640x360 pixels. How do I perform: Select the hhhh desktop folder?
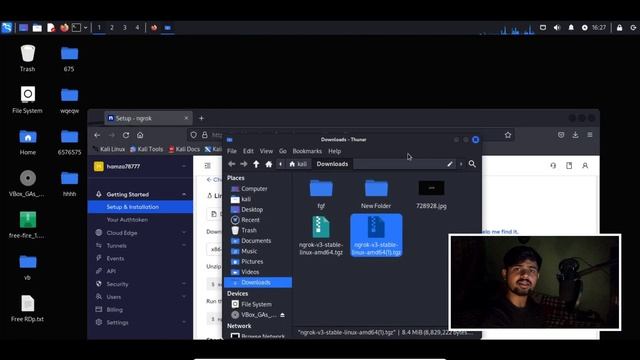click(x=69, y=184)
